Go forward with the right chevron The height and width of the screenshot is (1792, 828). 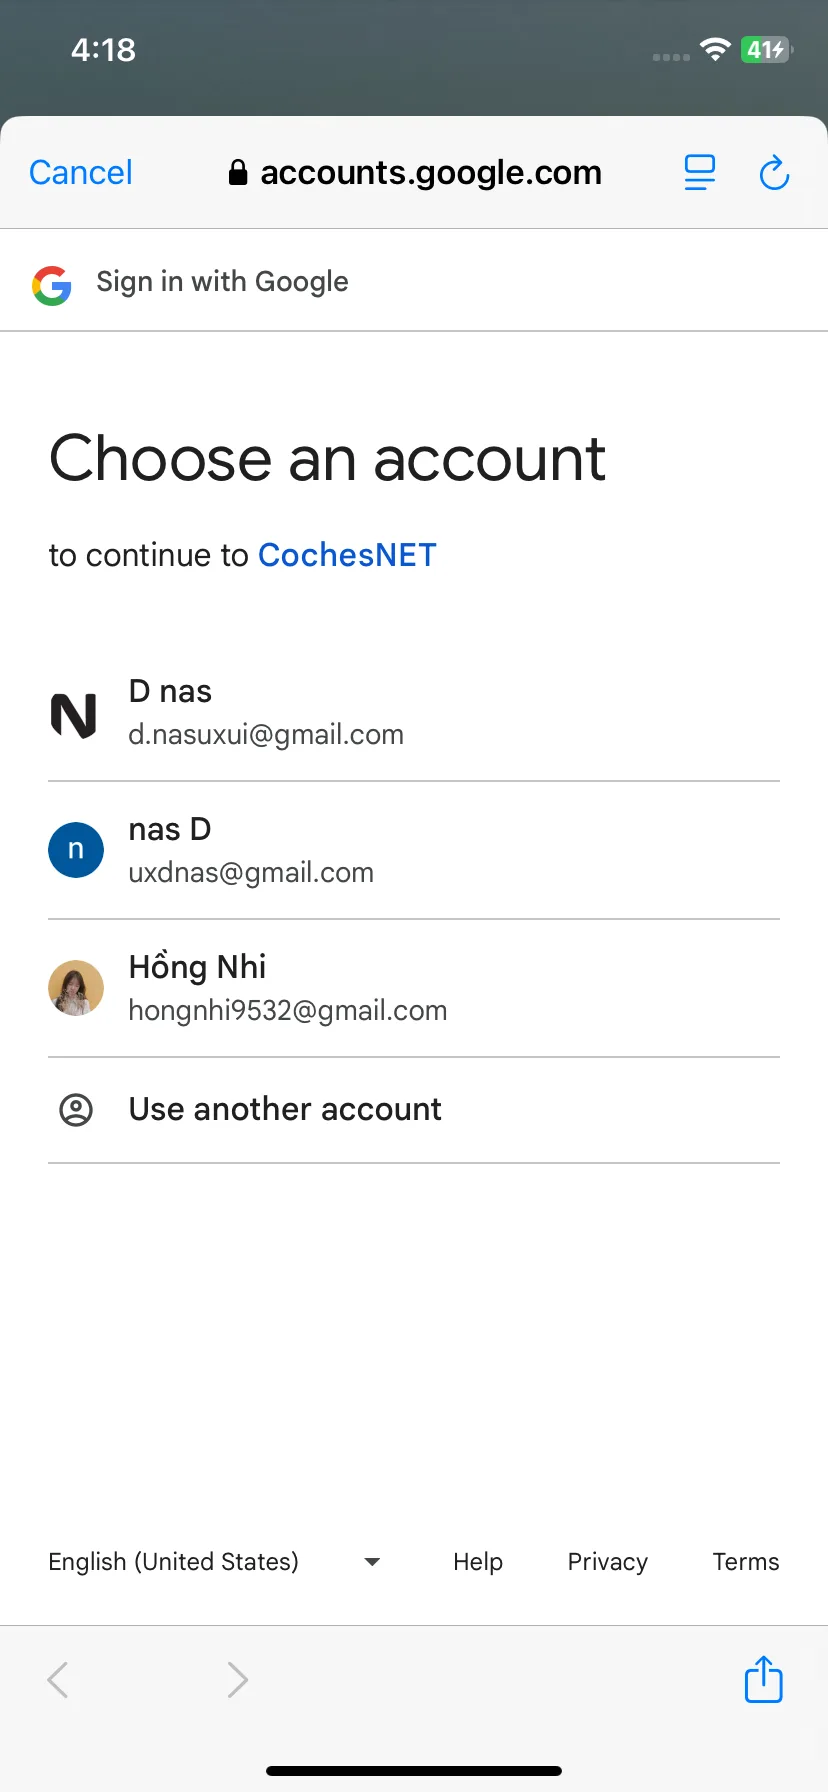click(237, 1680)
